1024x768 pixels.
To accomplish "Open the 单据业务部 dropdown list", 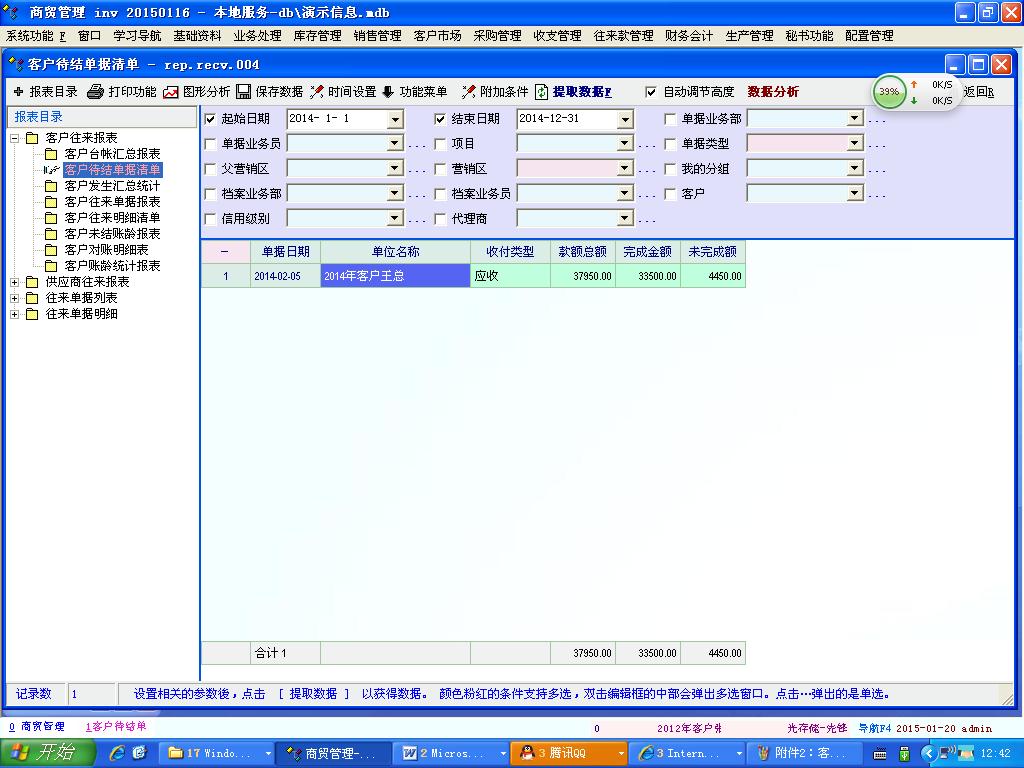I will [x=854, y=119].
